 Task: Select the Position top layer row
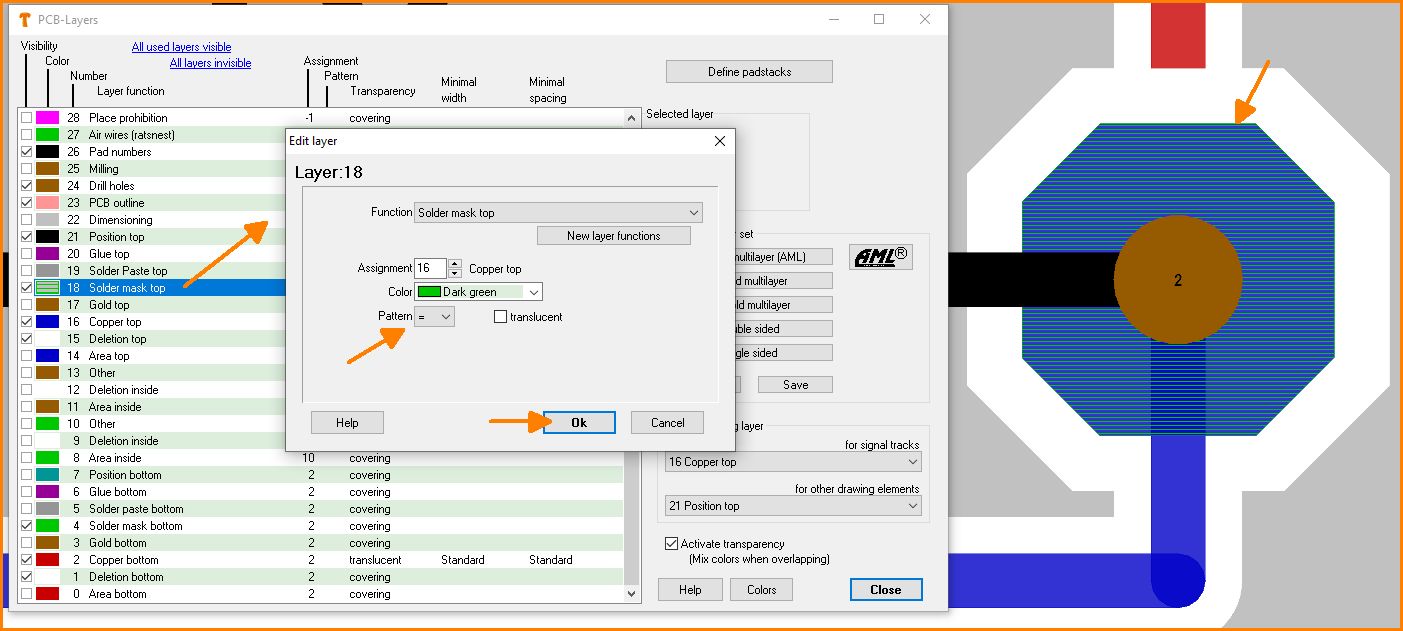(x=116, y=237)
